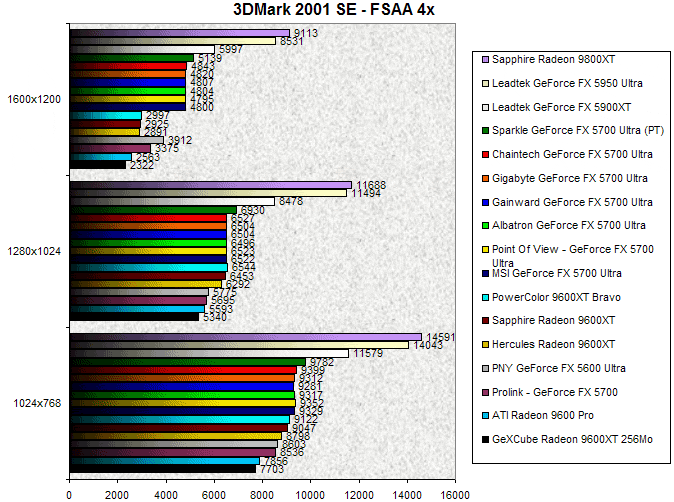Click the 8000 x-axis tick label
The image size is (674, 502).
click(262, 495)
